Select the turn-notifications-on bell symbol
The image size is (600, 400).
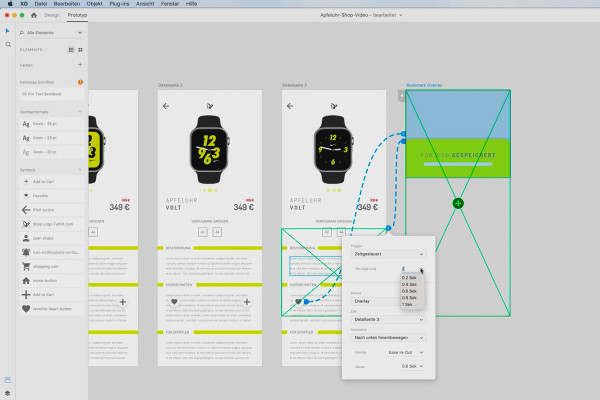click(x=51, y=252)
